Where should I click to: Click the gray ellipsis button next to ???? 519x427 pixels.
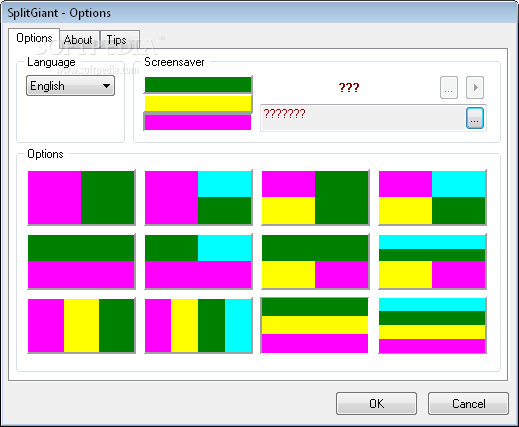tap(449, 88)
